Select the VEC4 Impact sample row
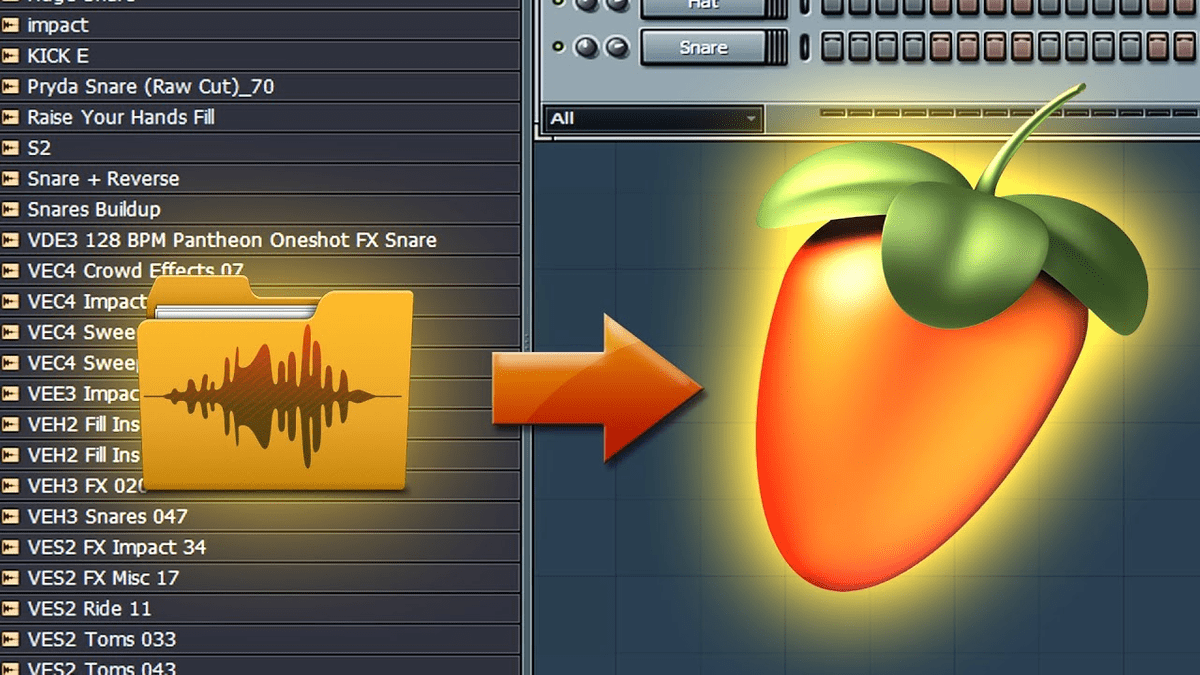Screen dimensions: 1200x675 tap(260, 302)
